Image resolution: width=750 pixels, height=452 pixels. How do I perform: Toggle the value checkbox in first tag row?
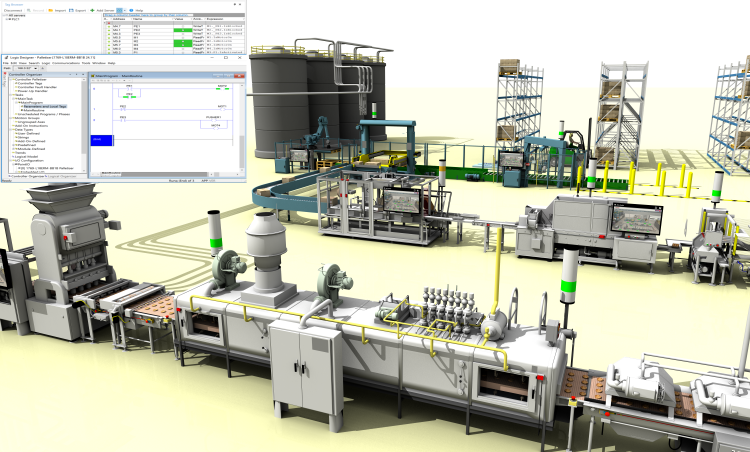[183, 26]
